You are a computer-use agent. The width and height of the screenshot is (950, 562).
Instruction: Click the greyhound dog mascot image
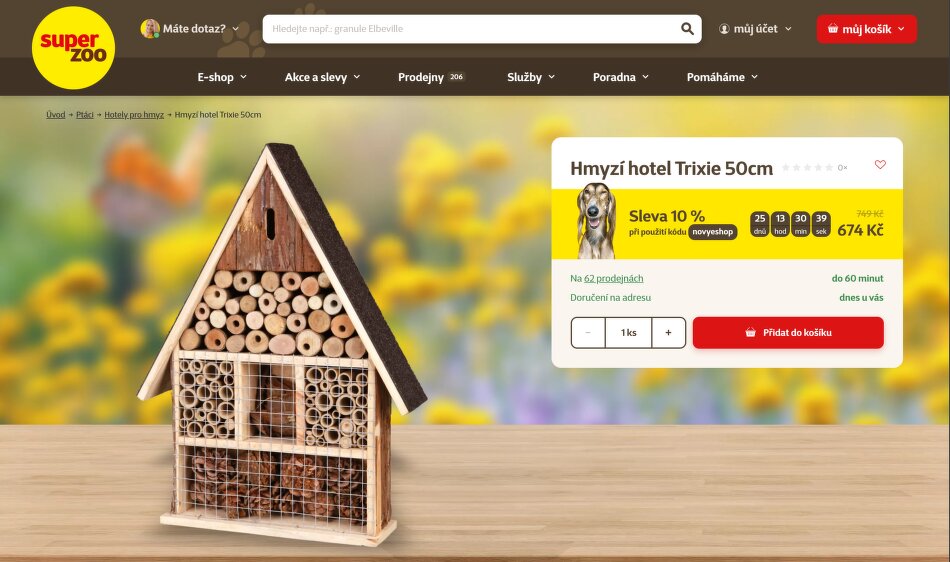(596, 220)
